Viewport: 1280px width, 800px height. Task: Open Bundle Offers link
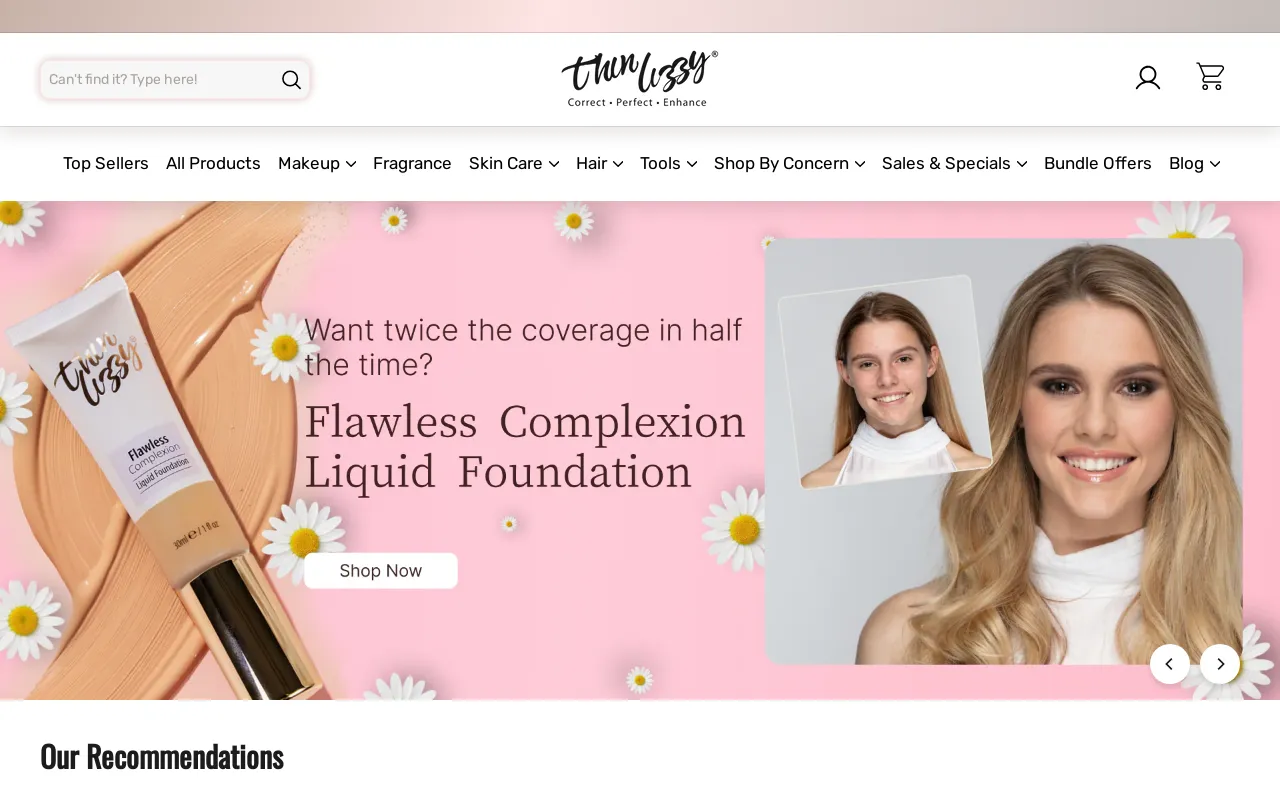[x=1098, y=163]
